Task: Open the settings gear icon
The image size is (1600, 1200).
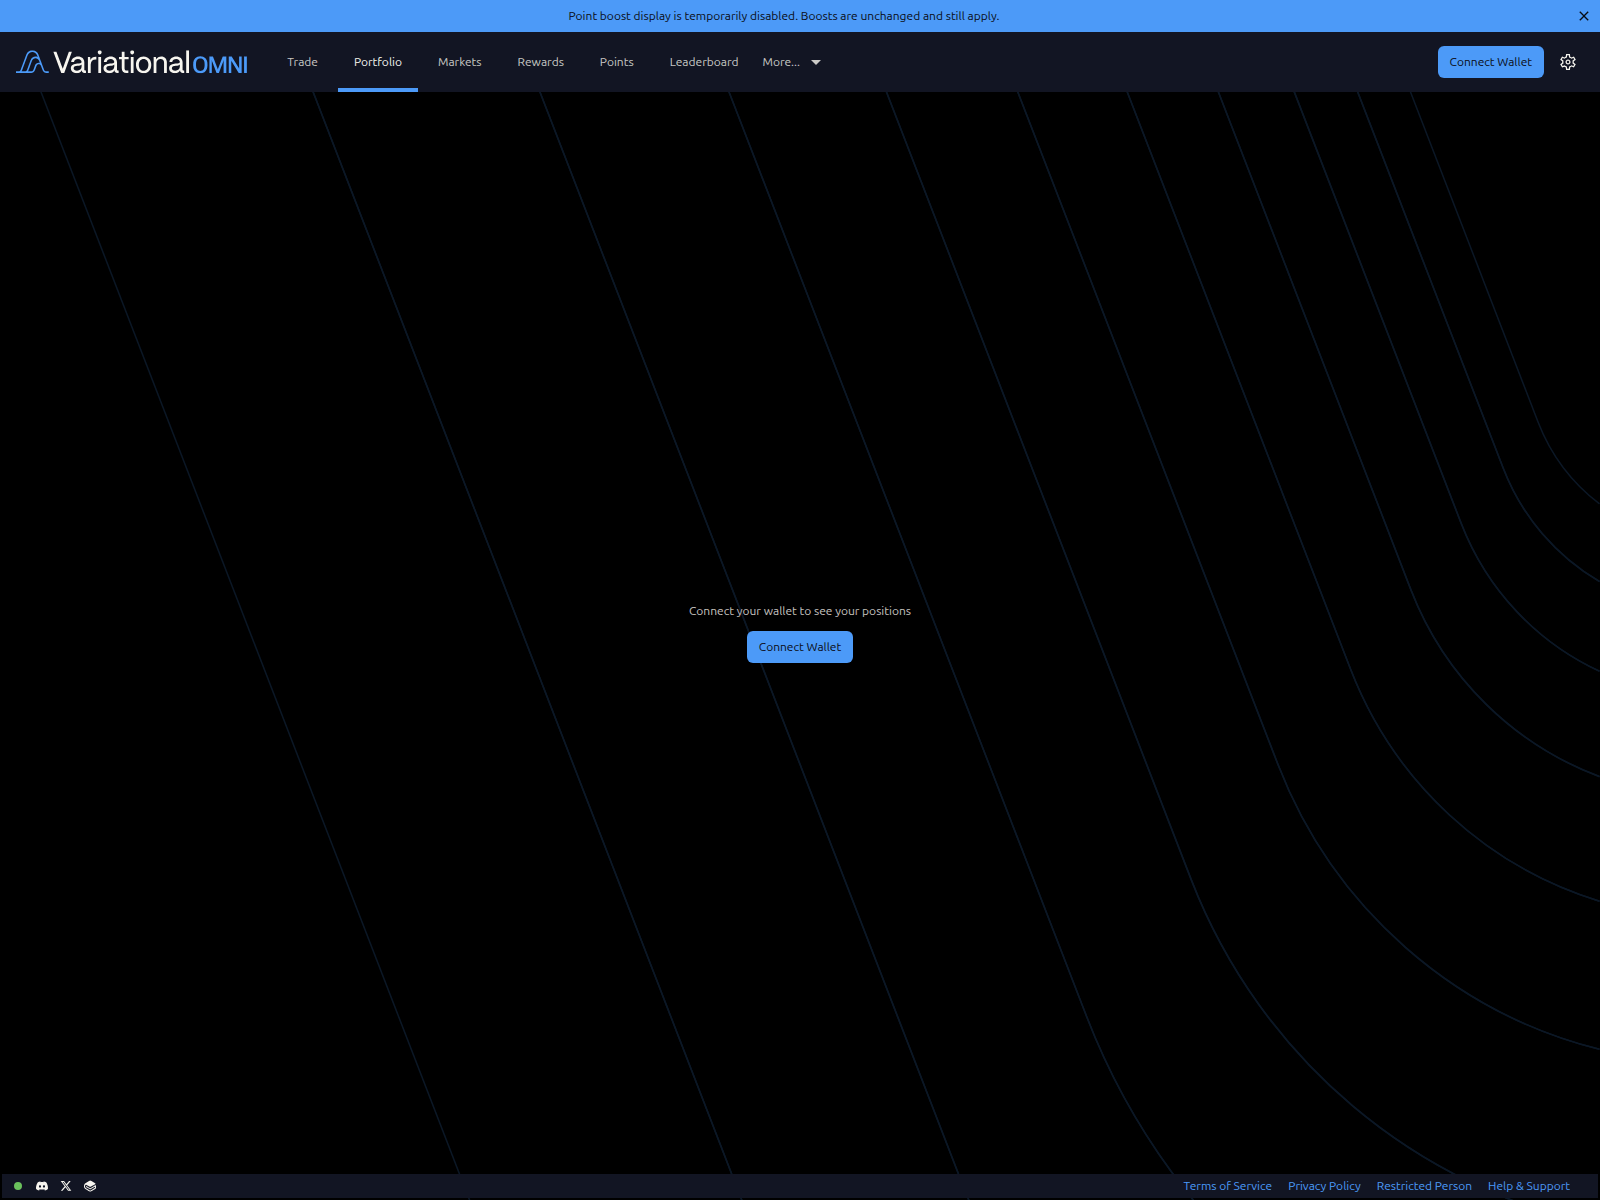Action: pyautogui.click(x=1567, y=61)
